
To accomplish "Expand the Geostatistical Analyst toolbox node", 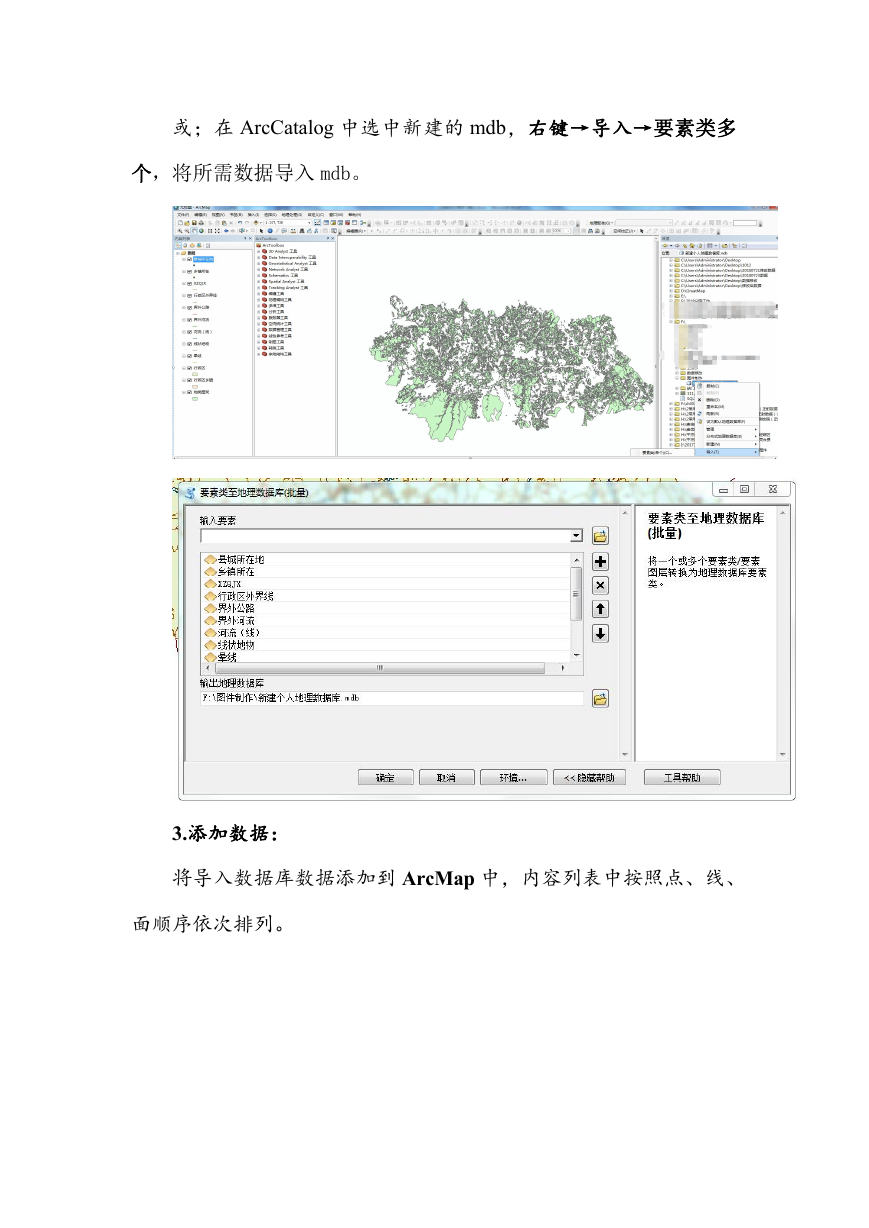I will 258,263.
